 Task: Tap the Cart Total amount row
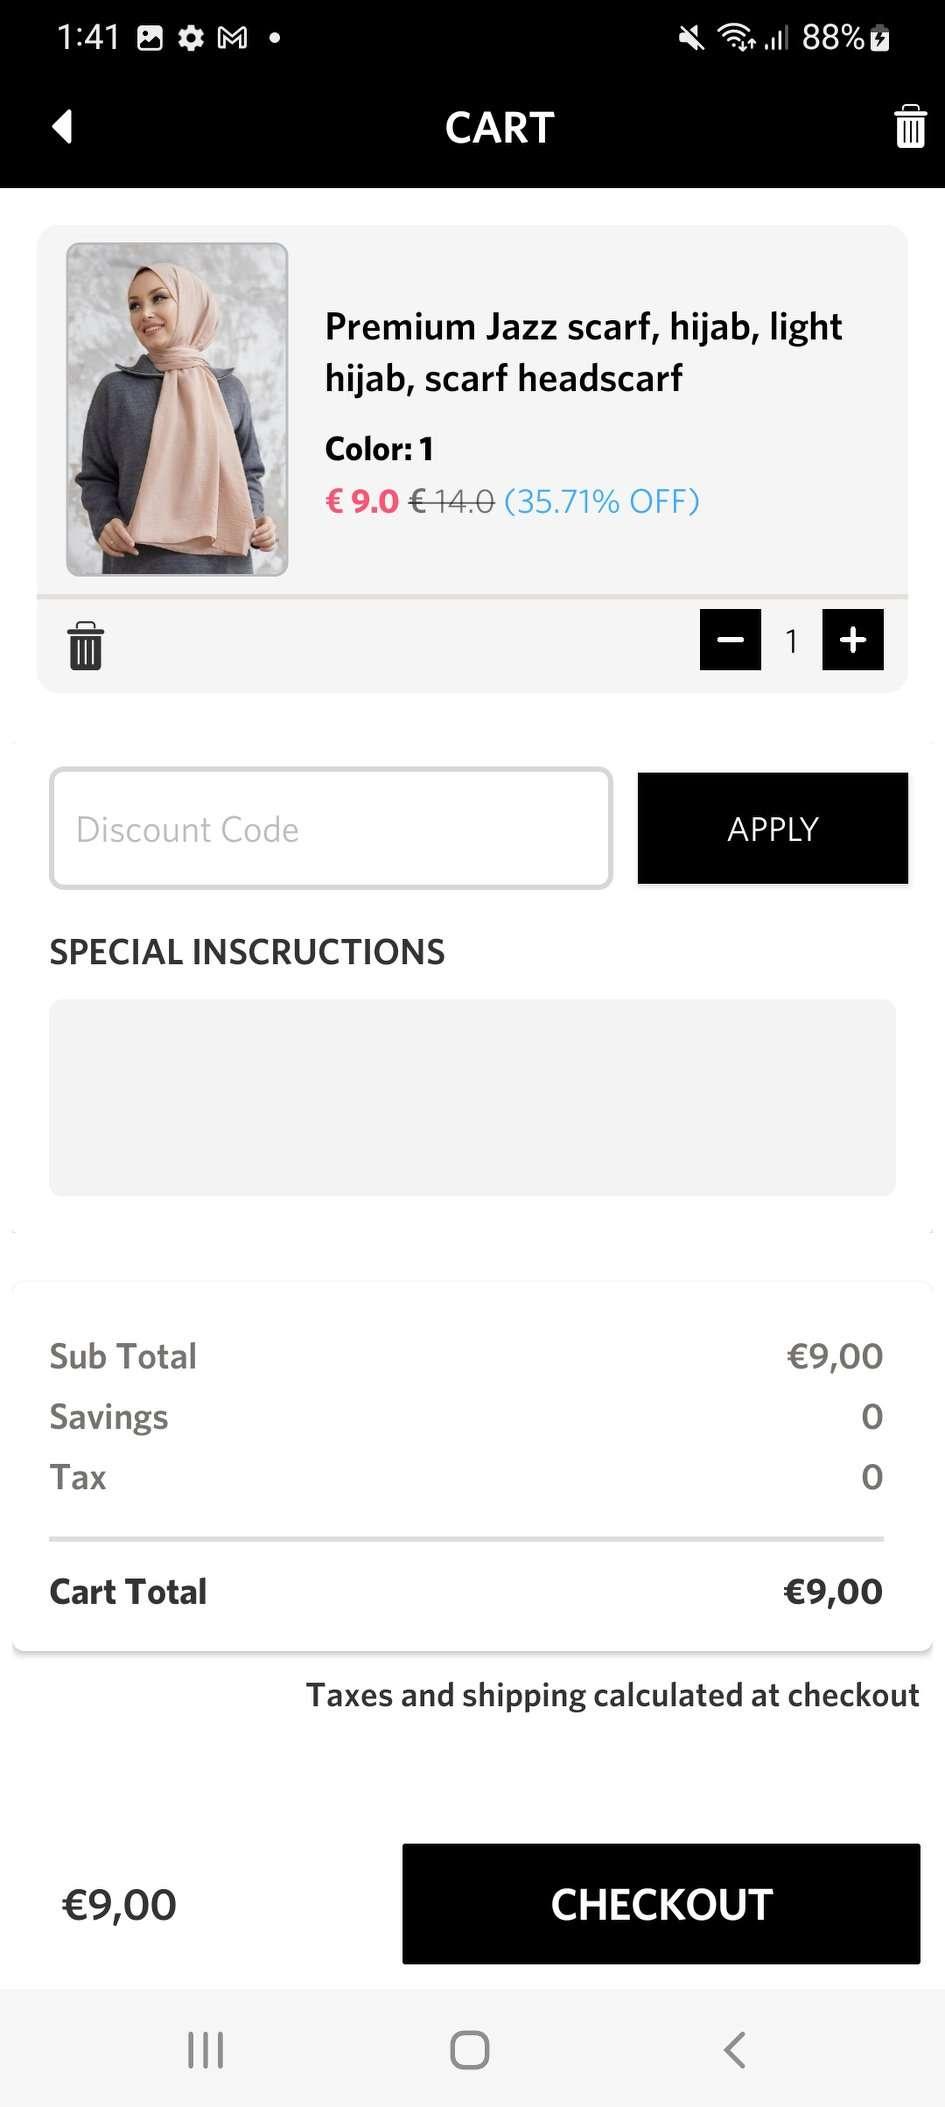pyautogui.click(x=466, y=1591)
